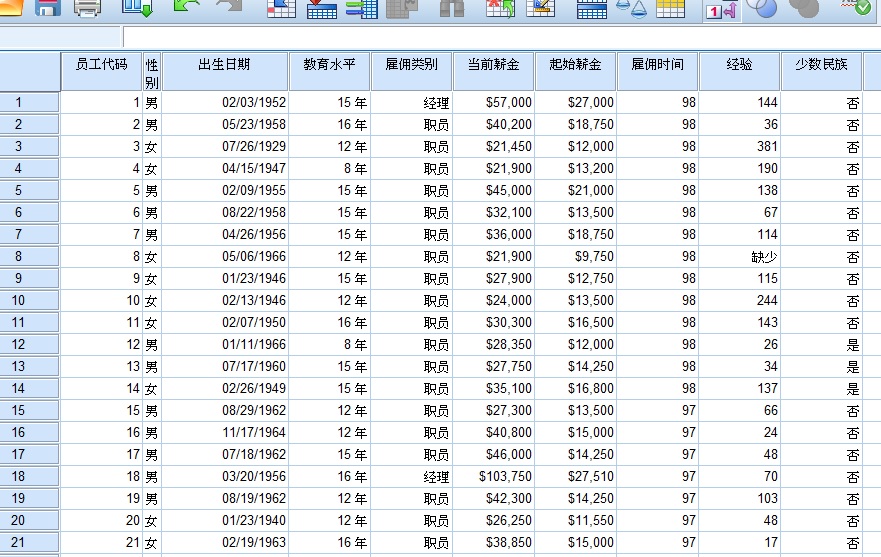This screenshot has width=881, height=557.
Task: Click the gender 女 cell in row 3
Action: pyautogui.click(x=152, y=147)
